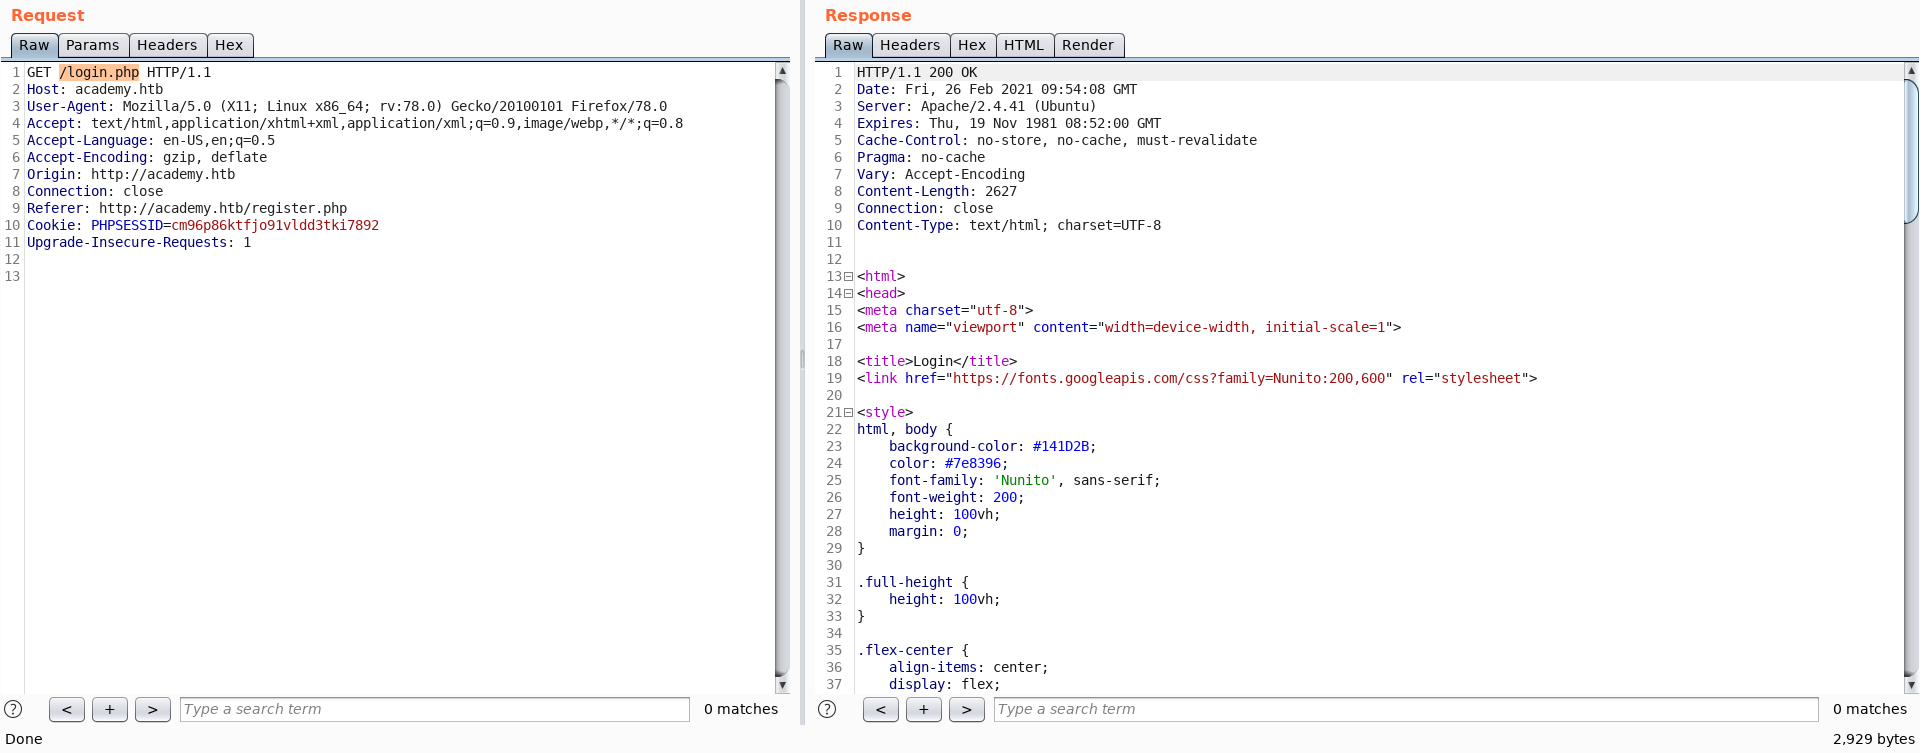The image size is (1920, 753).
Task: Switch to the Request Headers tab
Action: (167, 45)
